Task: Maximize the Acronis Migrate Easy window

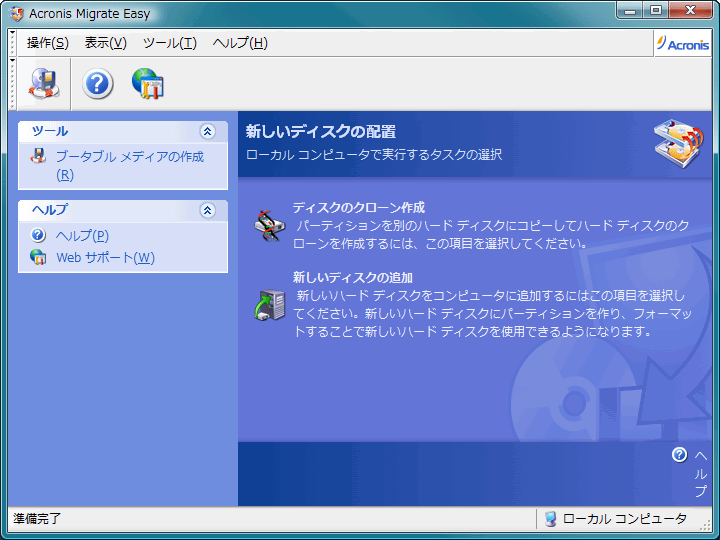Action: click(x=656, y=10)
